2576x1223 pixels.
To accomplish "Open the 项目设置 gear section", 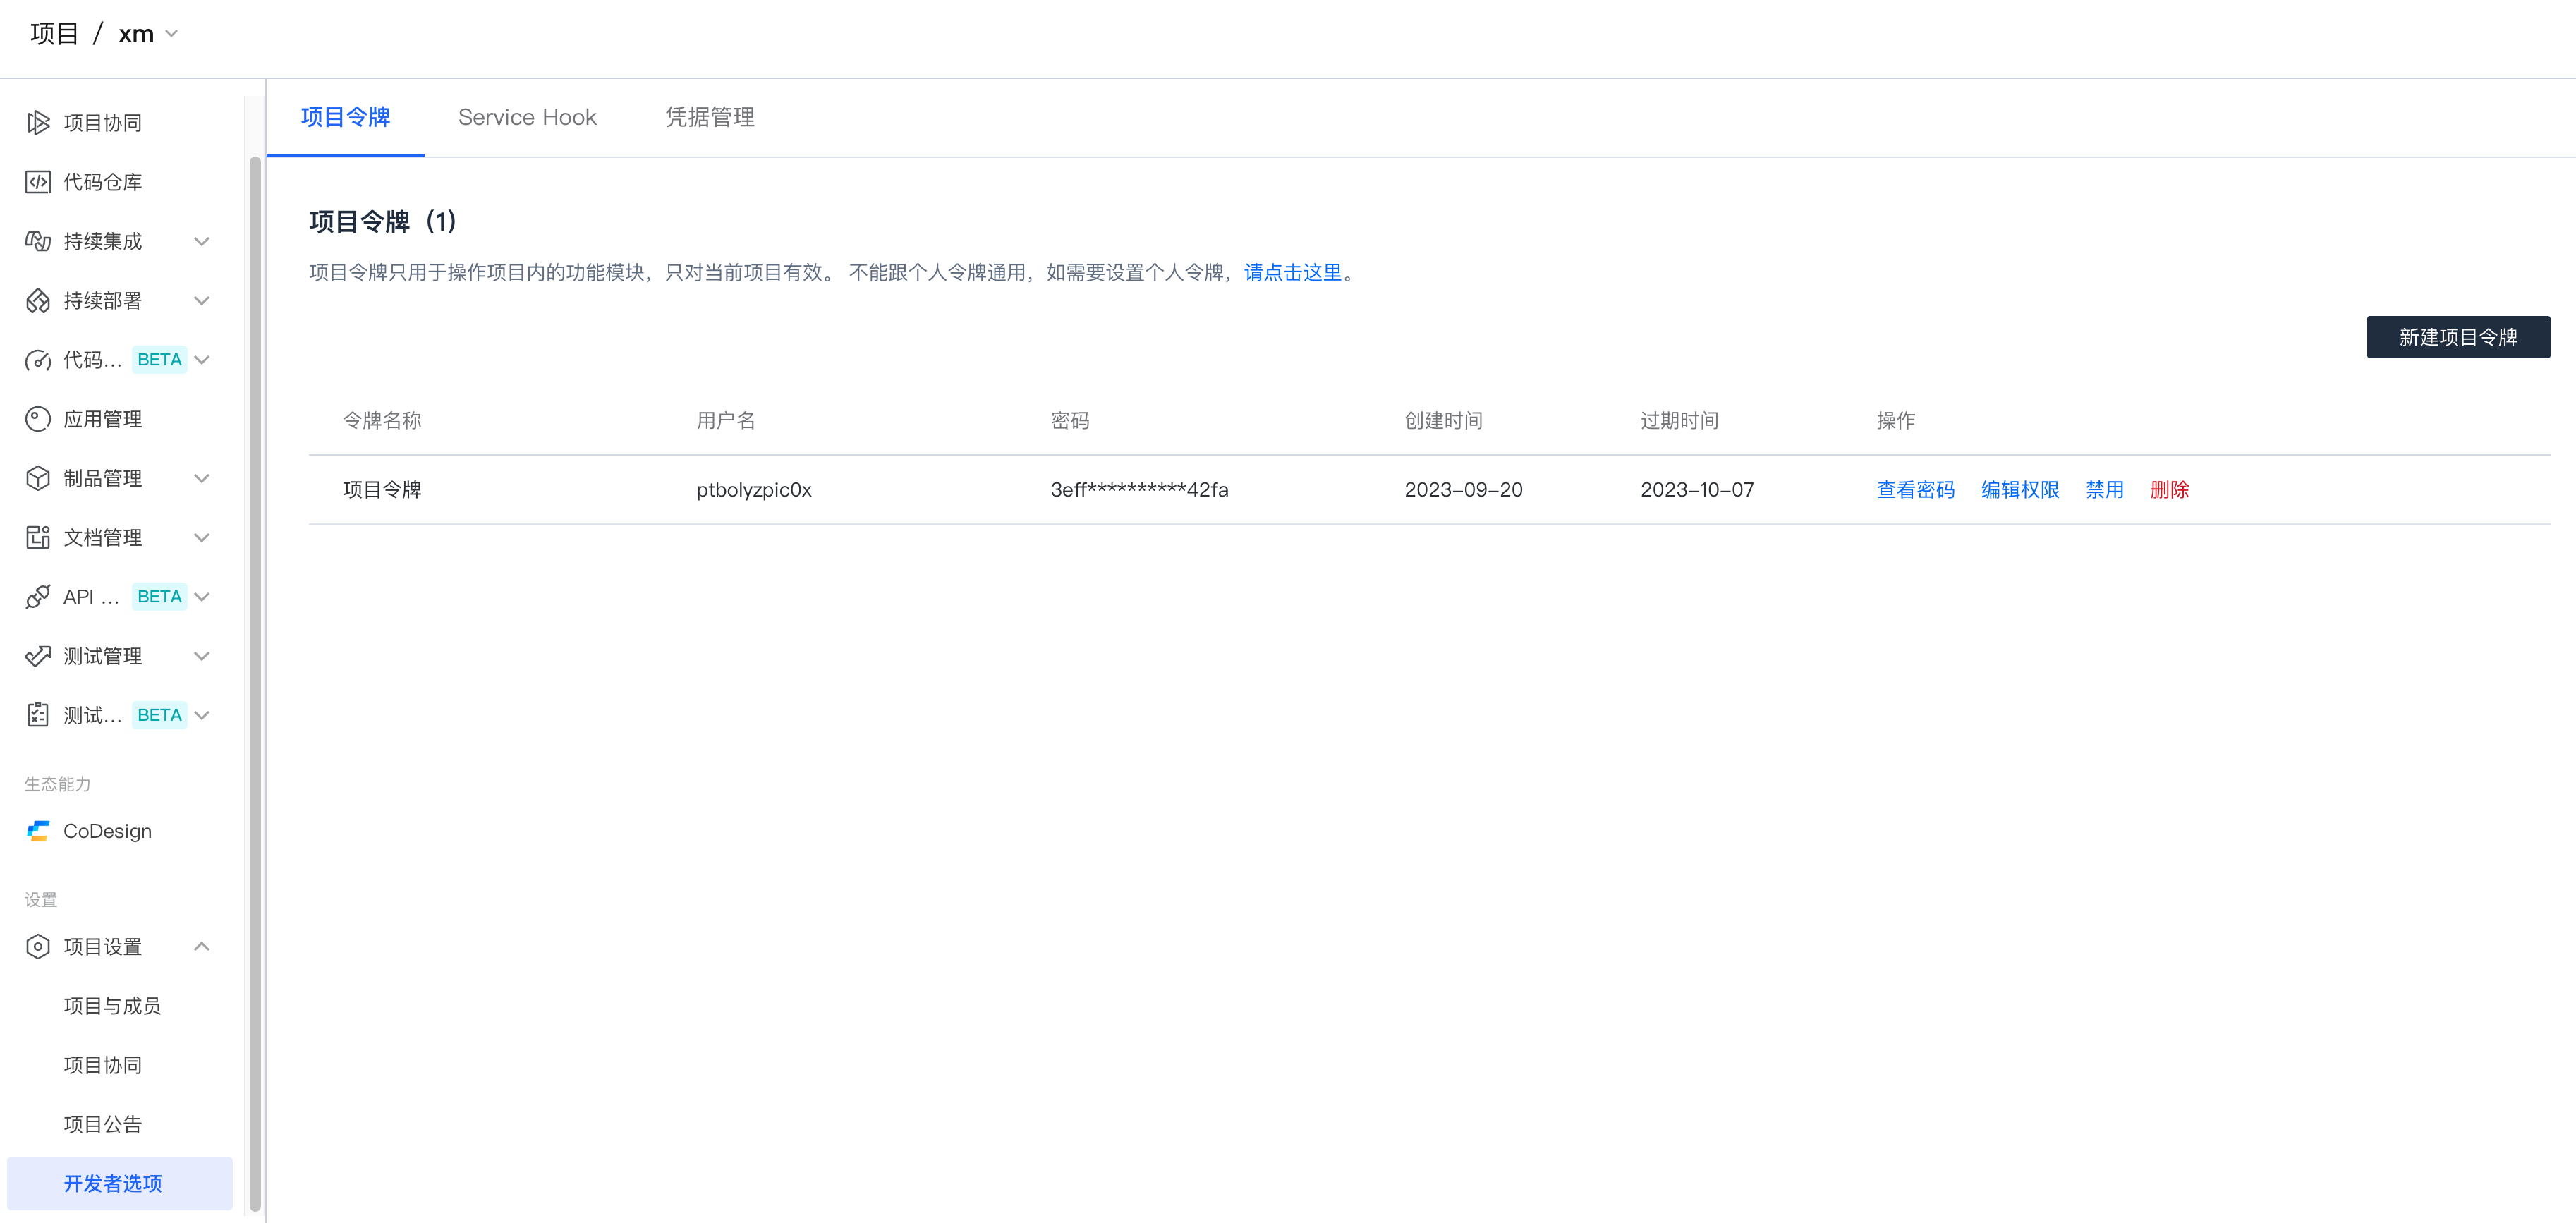I will click(x=103, y=946).
